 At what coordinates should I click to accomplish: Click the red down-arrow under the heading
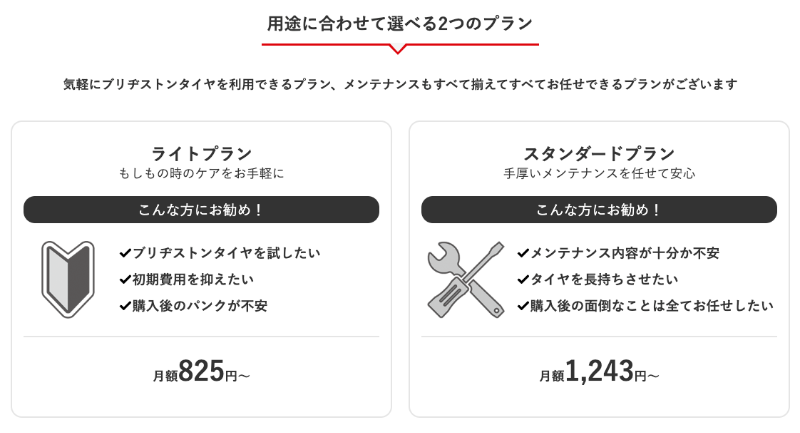coord(399,48)
